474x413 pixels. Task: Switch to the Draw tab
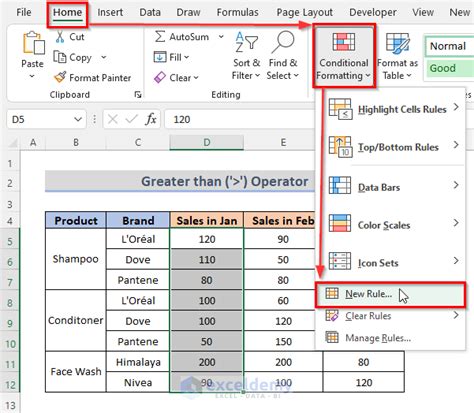[x=188, y=12]
